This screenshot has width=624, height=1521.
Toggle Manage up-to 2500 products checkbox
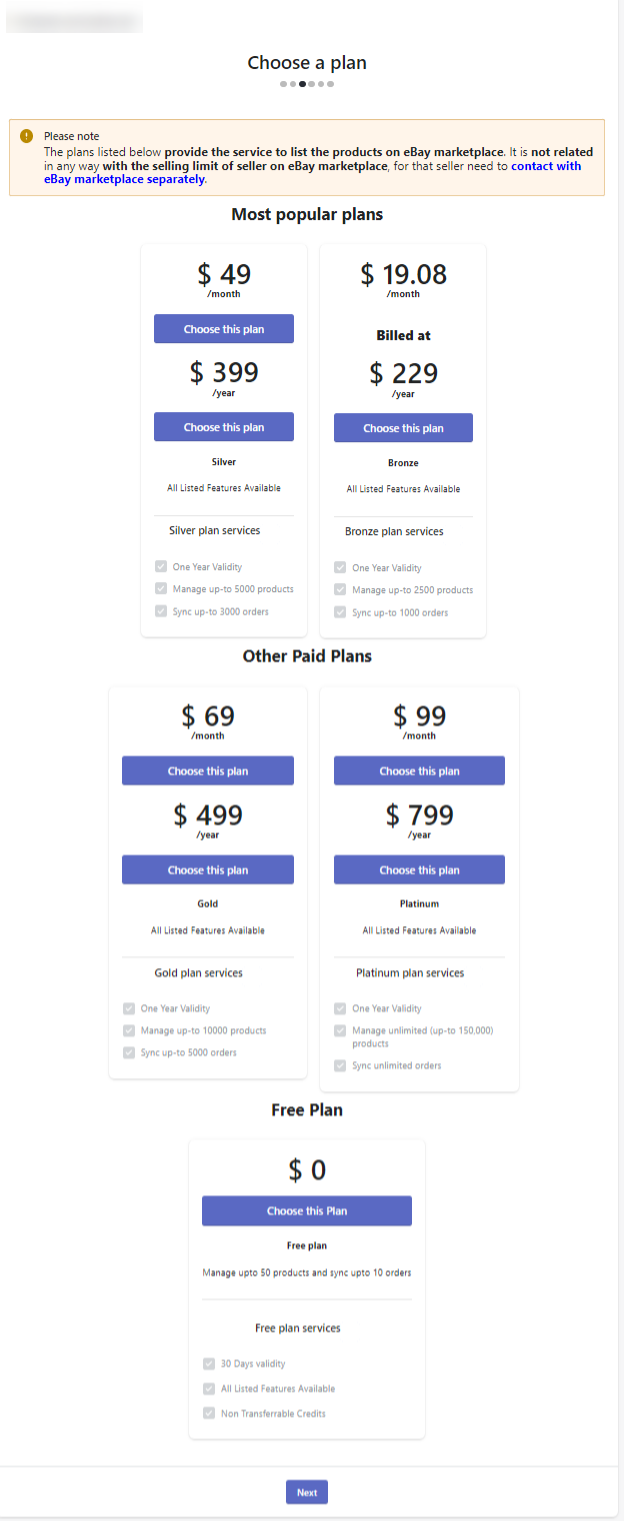tap(340, 590)
